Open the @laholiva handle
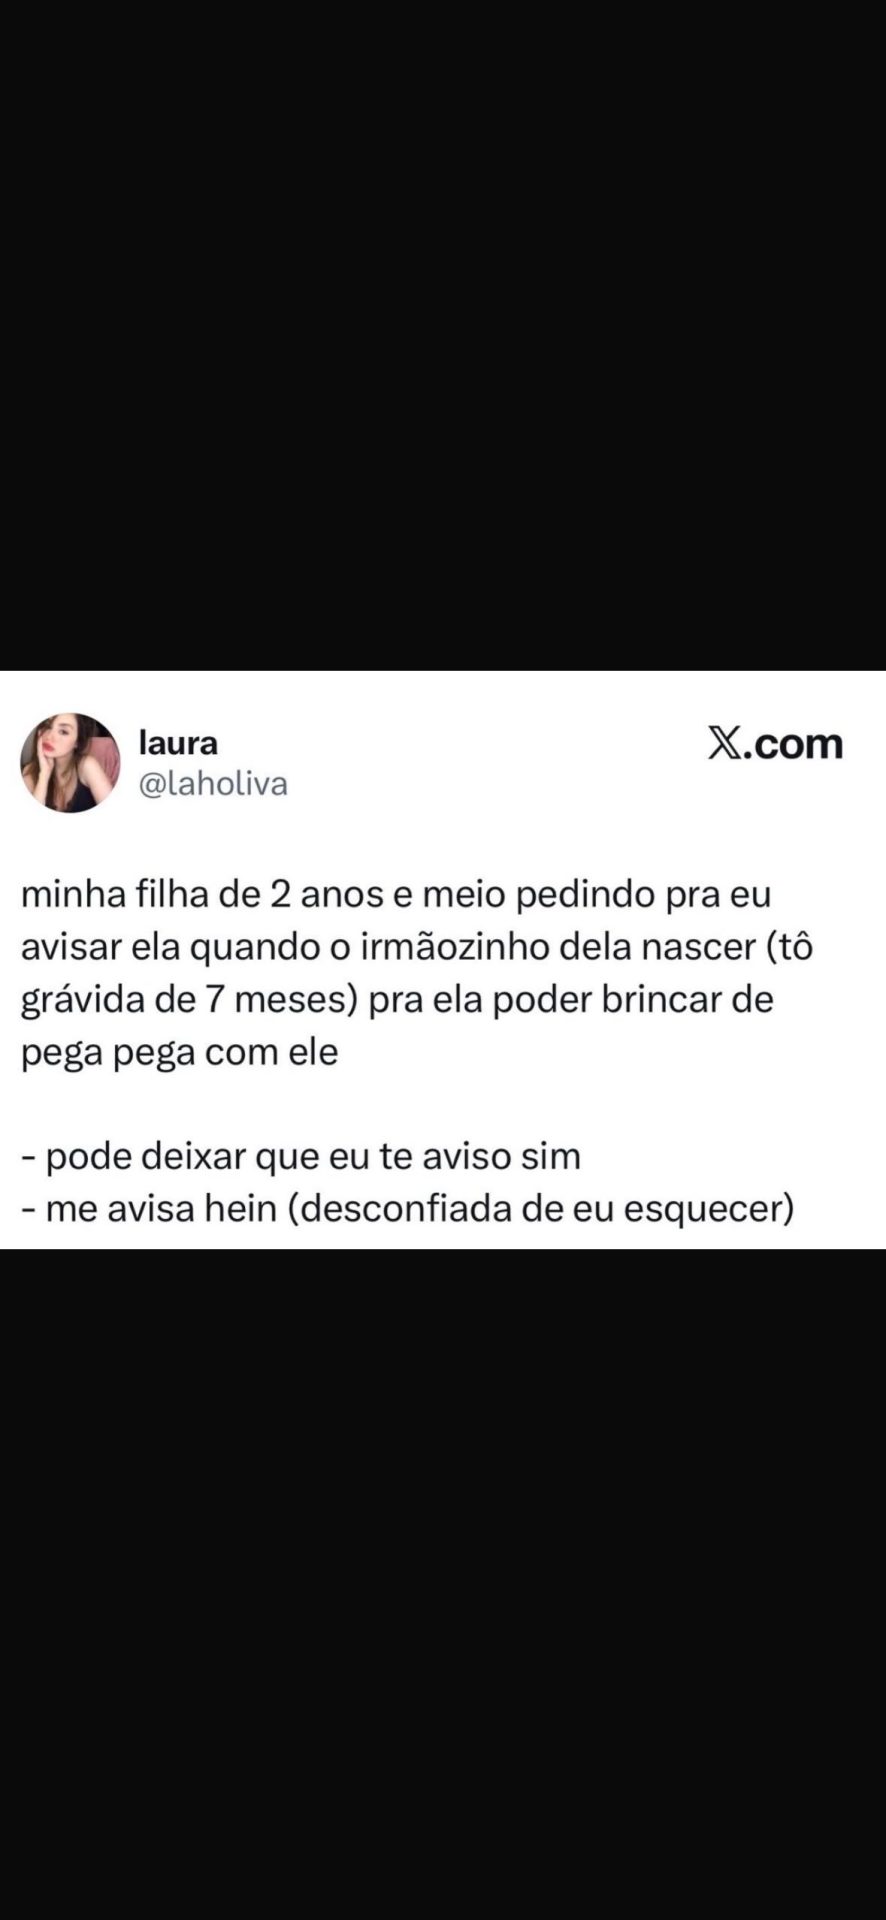This screenshot has height=1920, width=886. click(213, 784)
